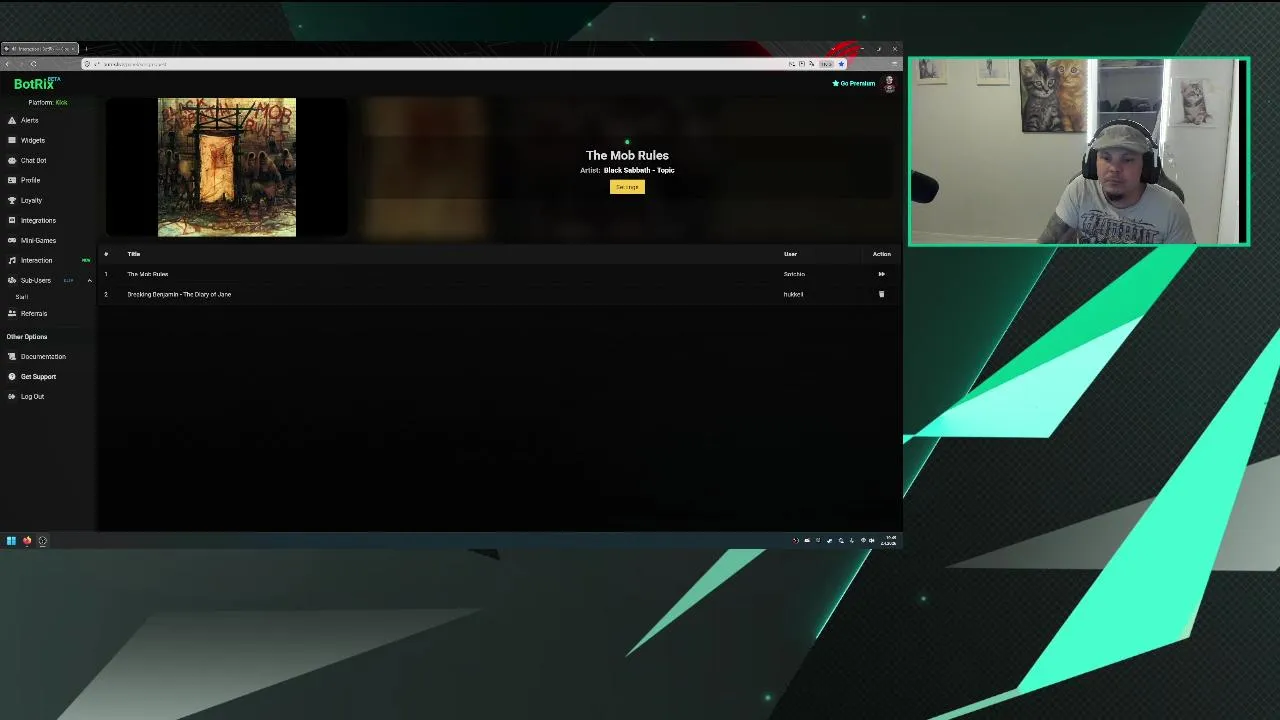Open a new browser tab with the plus icon
Screen dimensions: 1280x720
(86, 49)
